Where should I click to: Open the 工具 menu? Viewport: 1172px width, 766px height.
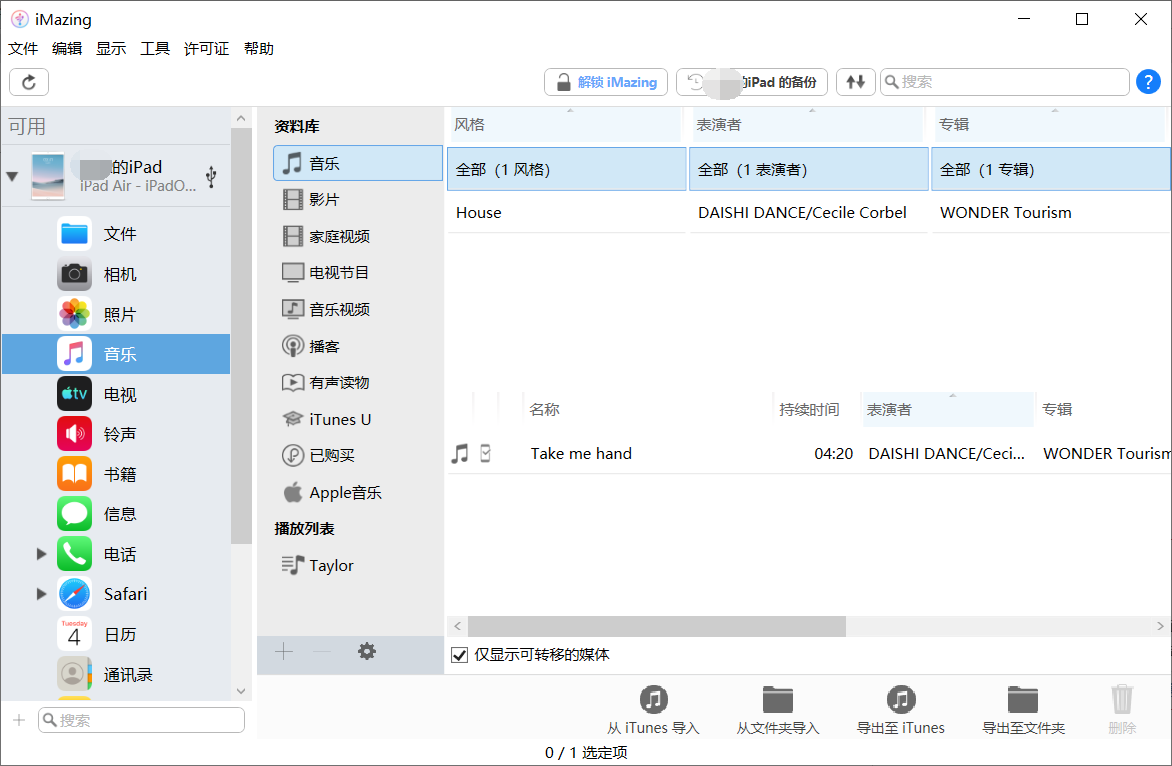[155, 49]
